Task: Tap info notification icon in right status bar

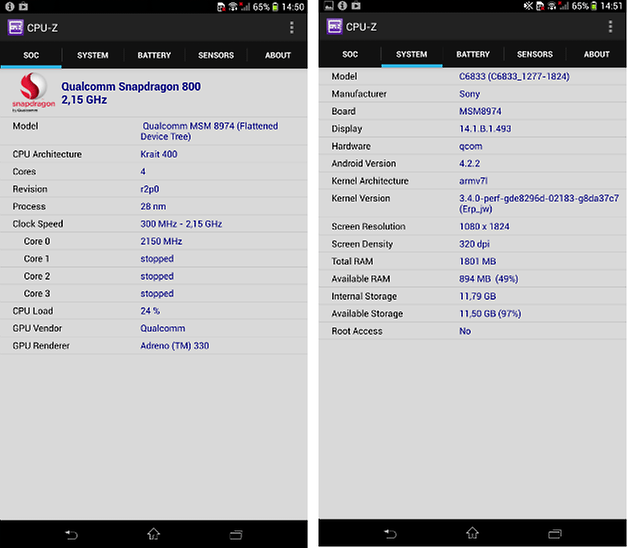Action: tap(342, 6)
